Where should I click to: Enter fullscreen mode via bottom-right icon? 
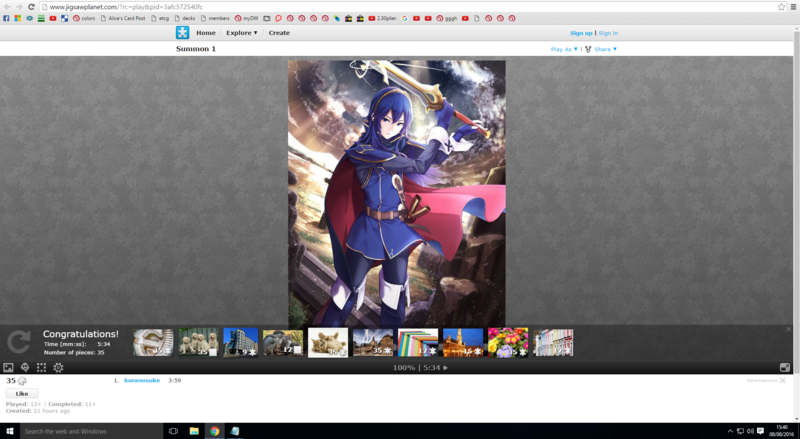[785, 368]
